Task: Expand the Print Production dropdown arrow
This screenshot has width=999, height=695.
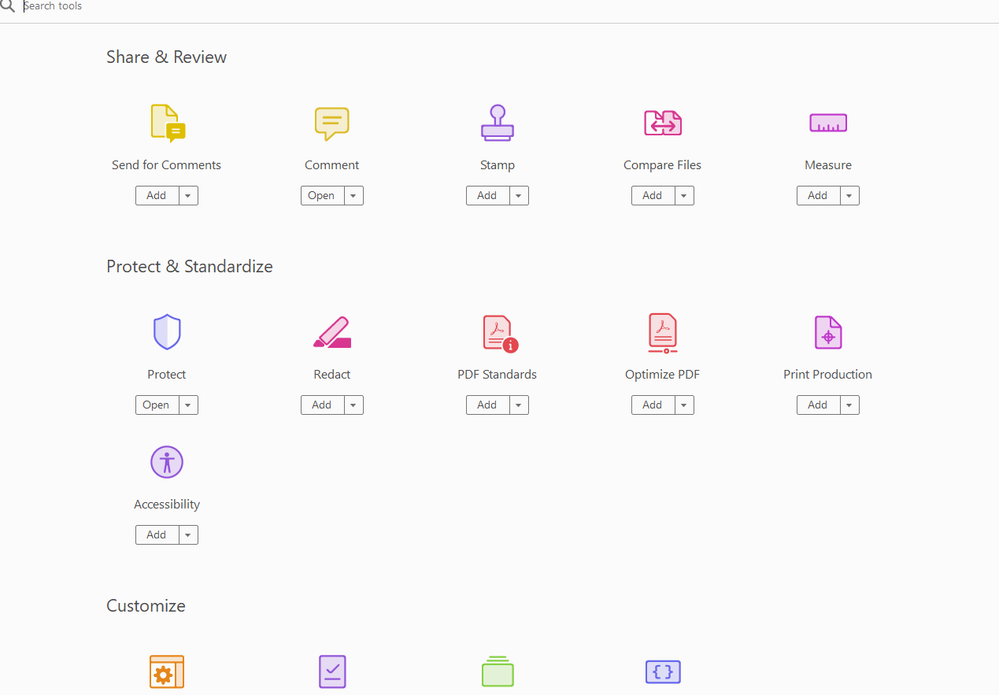Action: [x=849, y=405]
